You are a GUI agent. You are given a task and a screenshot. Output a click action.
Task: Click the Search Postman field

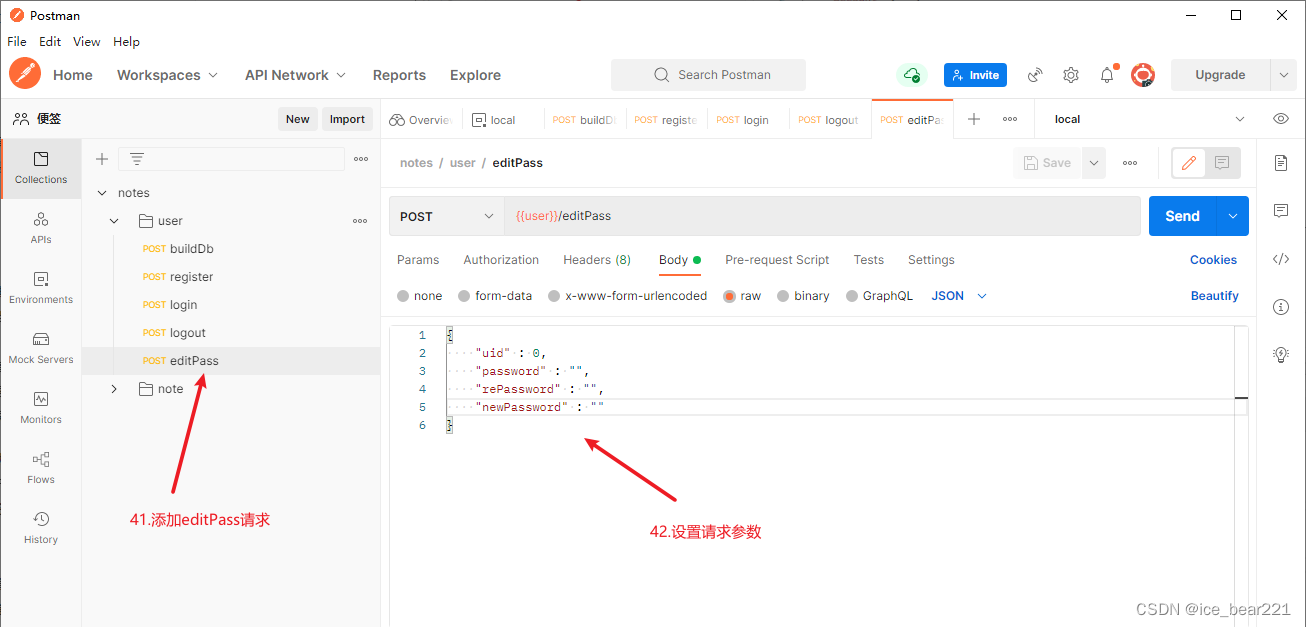coord(708,75)
